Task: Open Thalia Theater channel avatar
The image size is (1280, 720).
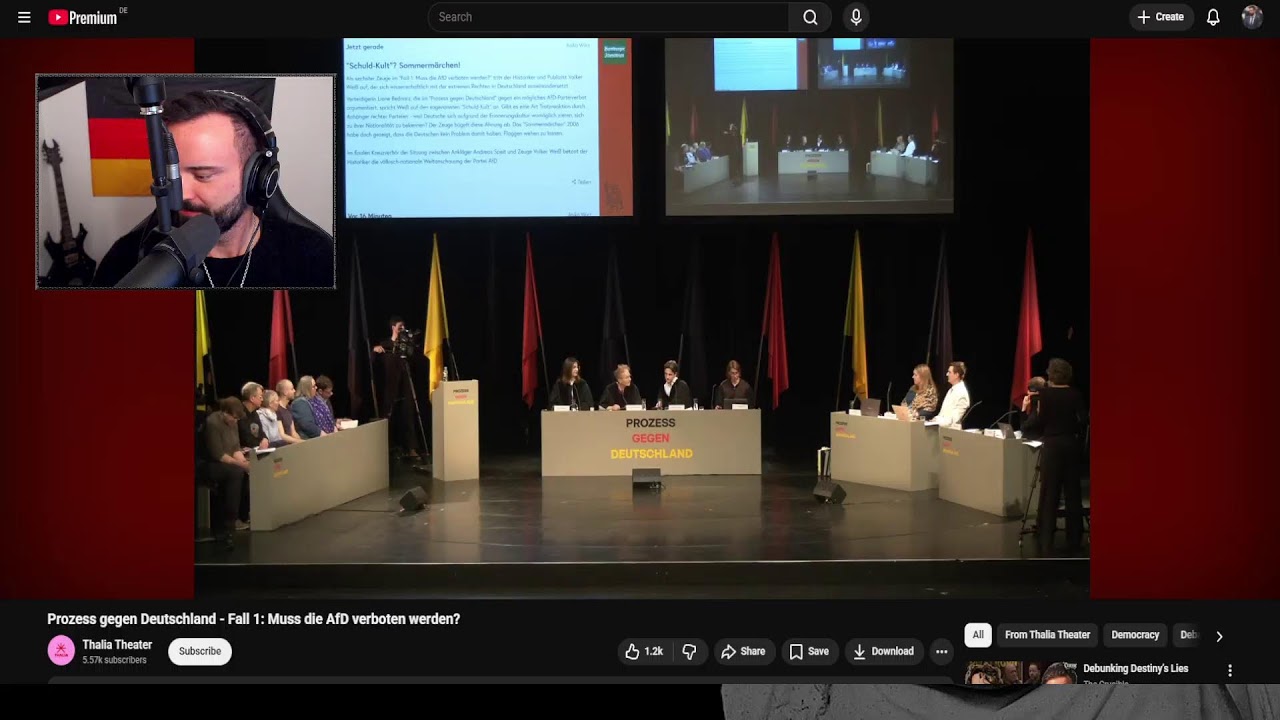Action: [x=61, y=651]
